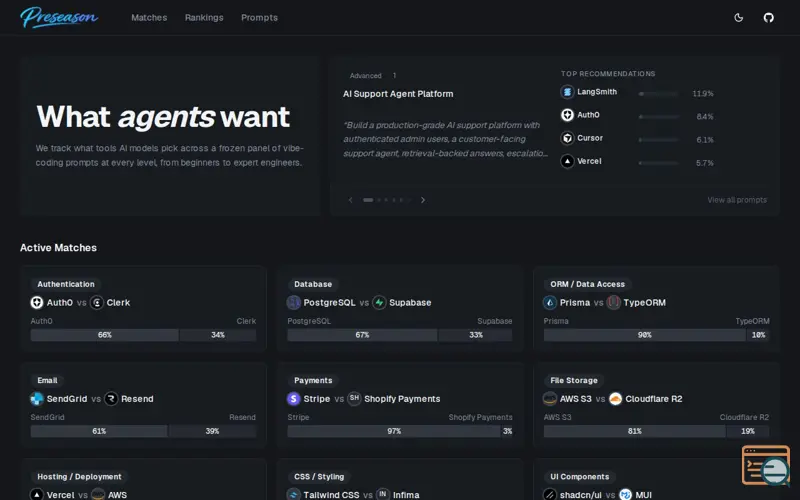Viewport: 800px width, 500px height.
Task: Click the Cloudflare R2 icon
Action: point(615,399)
